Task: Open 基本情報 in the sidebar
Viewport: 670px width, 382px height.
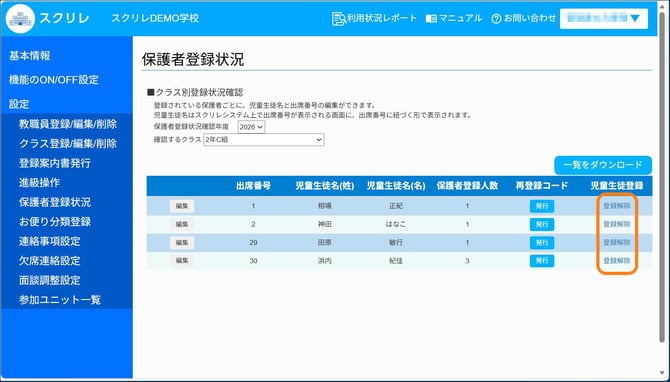Action: 30,56
